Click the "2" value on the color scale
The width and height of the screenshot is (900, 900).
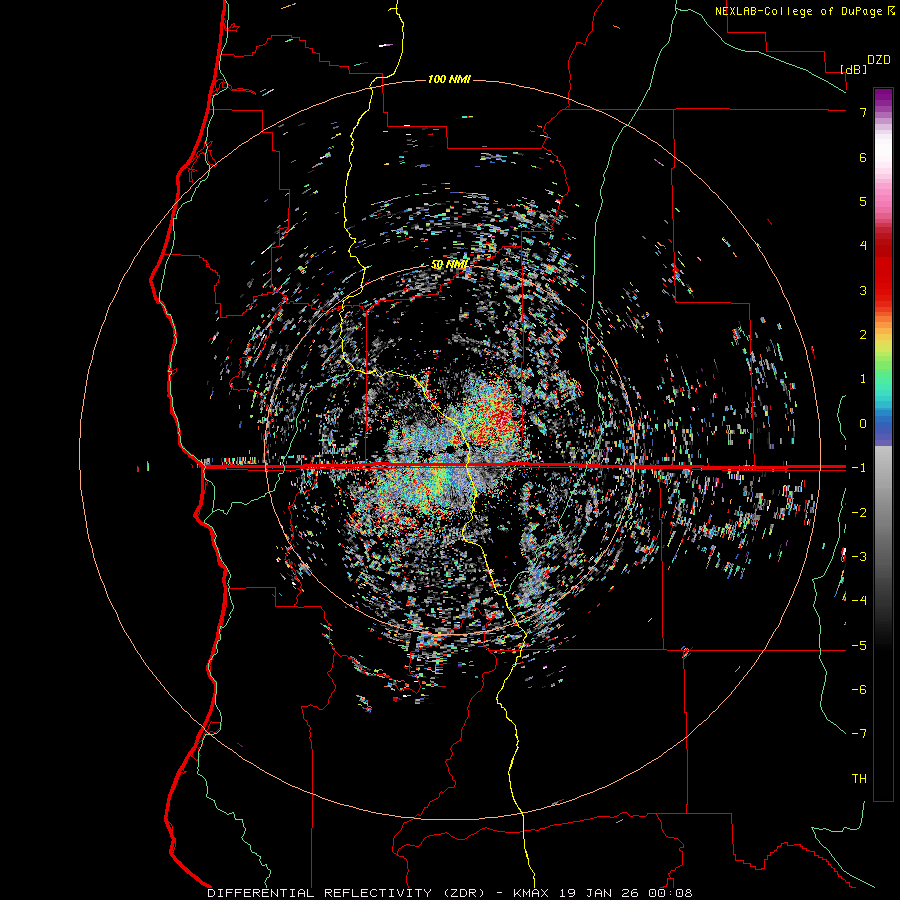pyautogui.click(x=863, y=335)
